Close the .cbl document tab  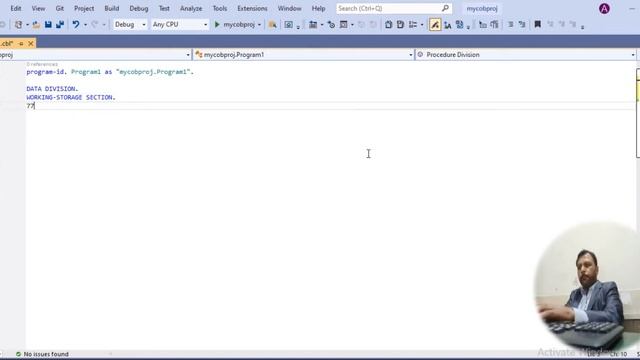31,43
